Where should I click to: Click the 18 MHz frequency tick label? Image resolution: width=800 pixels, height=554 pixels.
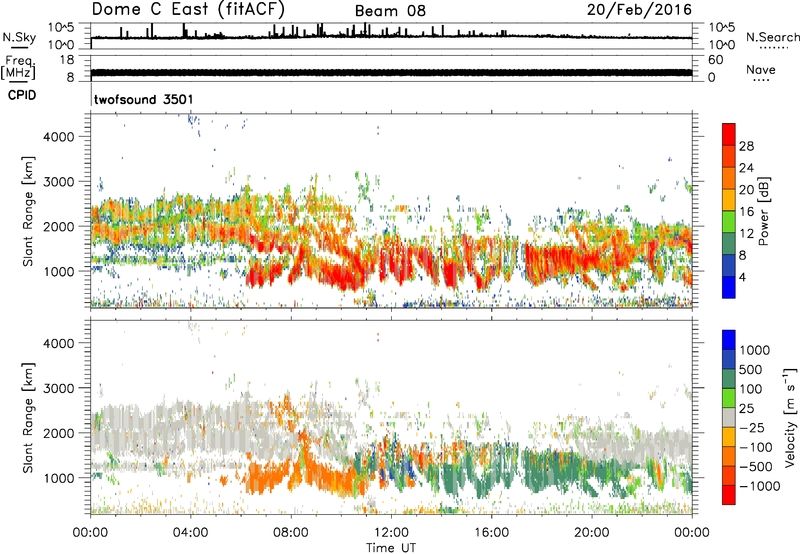[66, 60]
